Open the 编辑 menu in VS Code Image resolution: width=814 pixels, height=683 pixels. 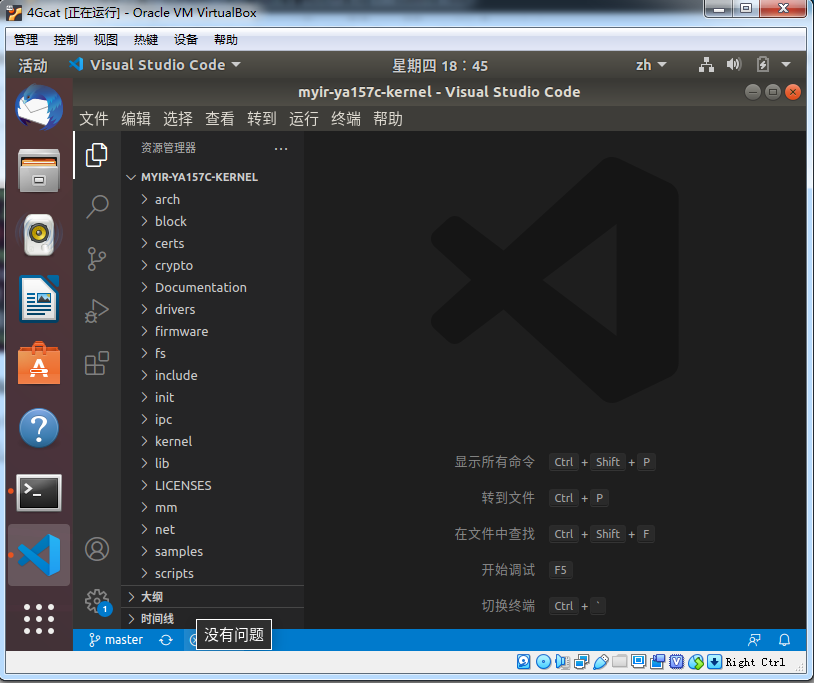coord(136,119)
